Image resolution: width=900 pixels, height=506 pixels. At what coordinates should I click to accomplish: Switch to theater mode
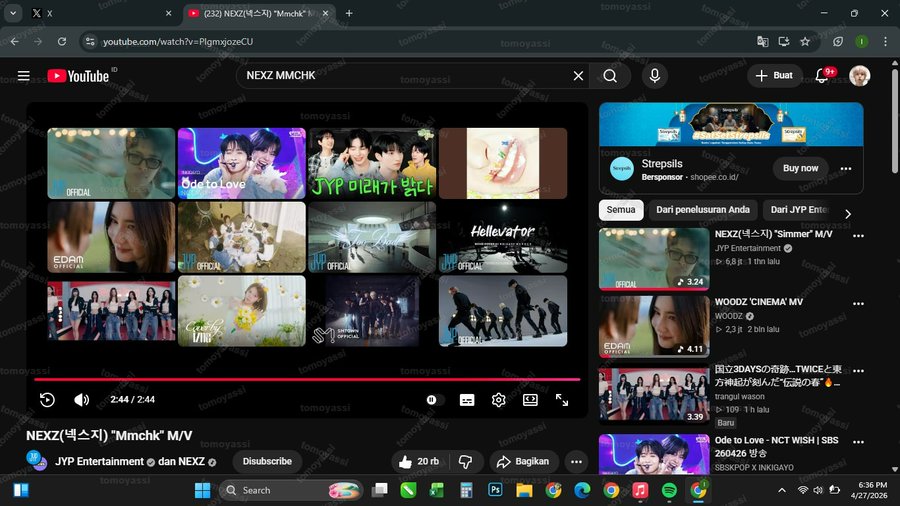tap(530, 400)
